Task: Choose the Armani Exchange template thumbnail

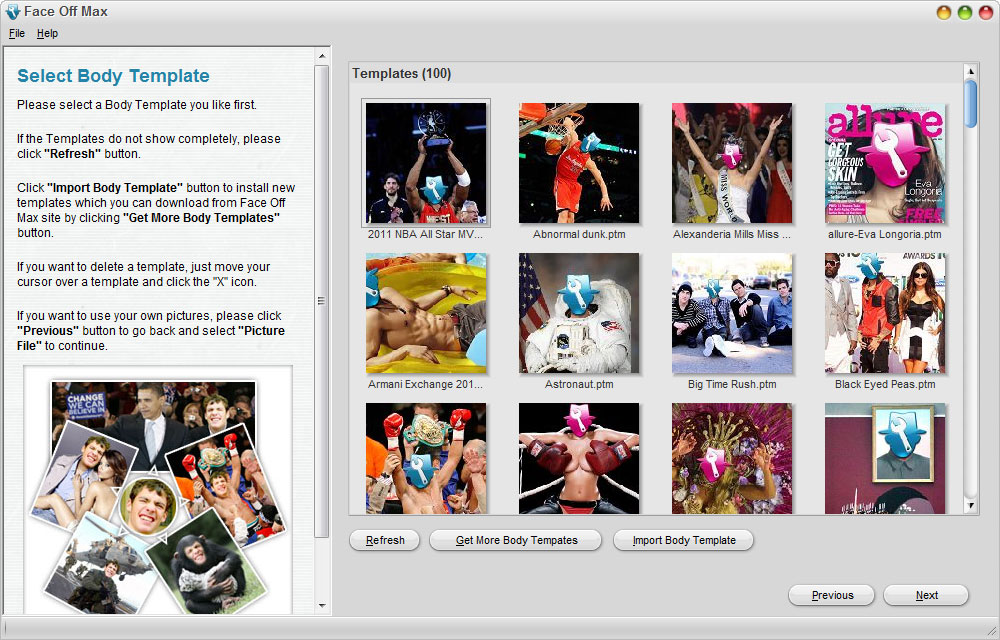Action: pyautogui.click(x=426, y=313)
